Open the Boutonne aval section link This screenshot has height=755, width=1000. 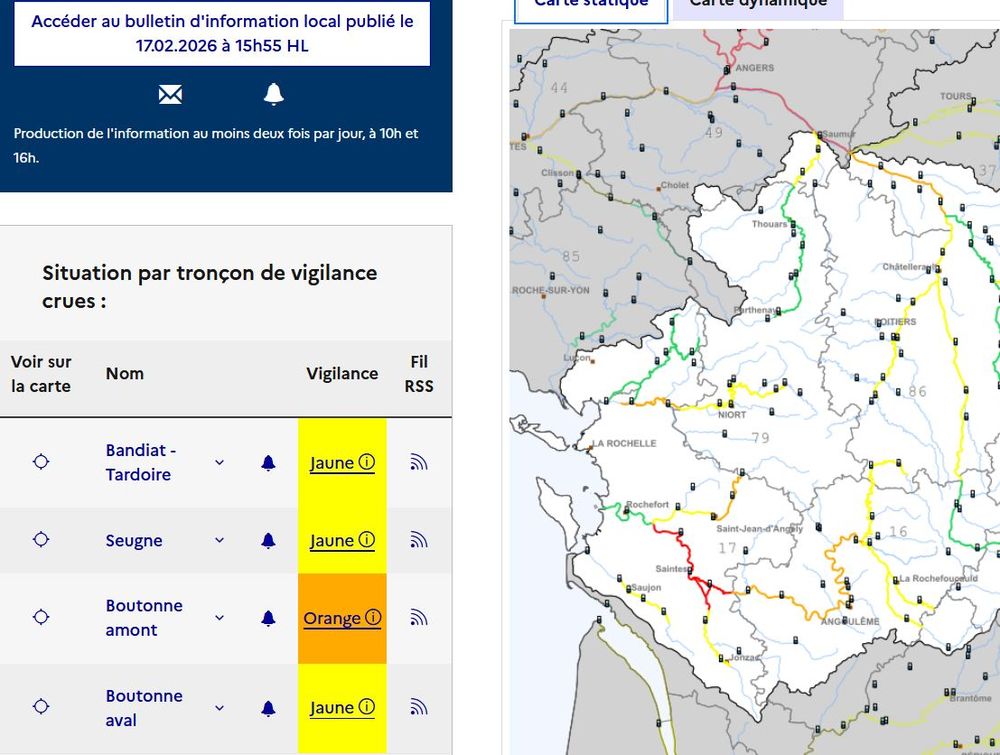click(x=144, y=708)
